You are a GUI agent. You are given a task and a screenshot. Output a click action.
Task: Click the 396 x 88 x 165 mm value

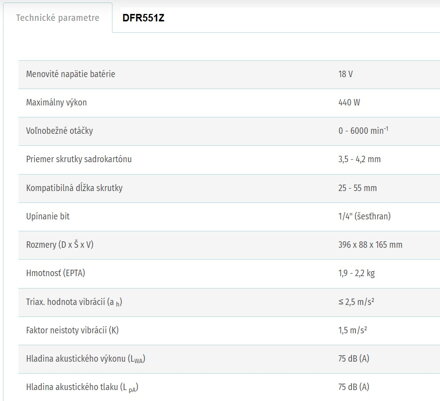[x=370, y=245]
